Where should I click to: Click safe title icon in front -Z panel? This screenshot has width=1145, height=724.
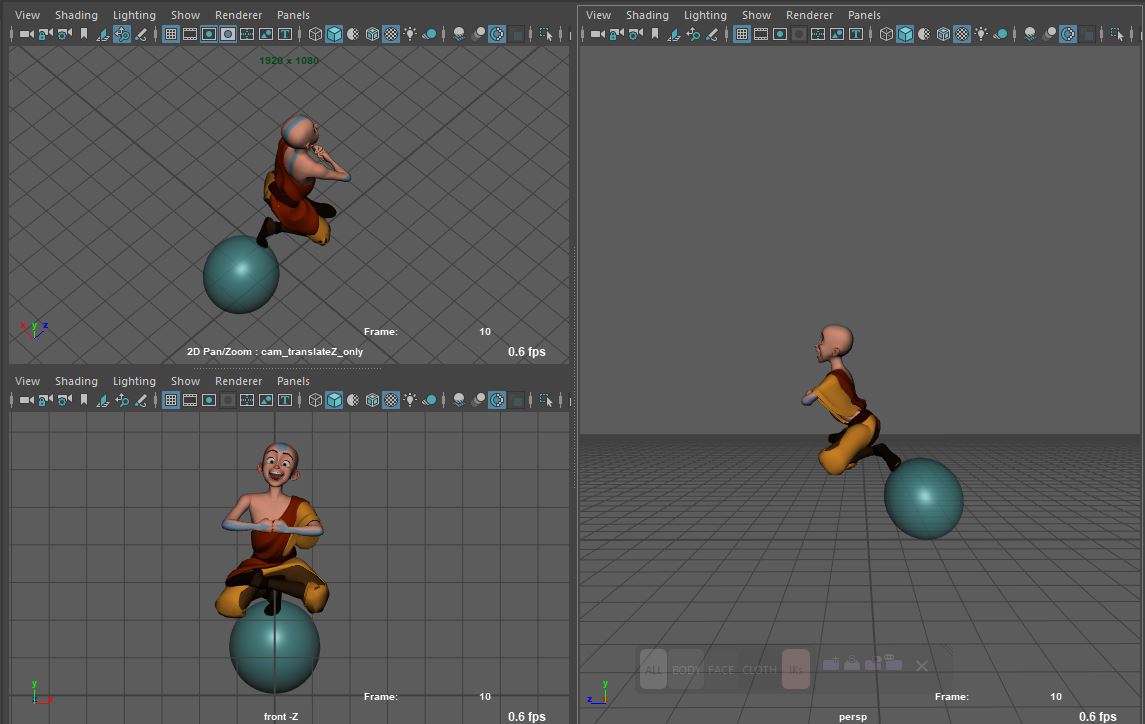[x=285, y=400]
